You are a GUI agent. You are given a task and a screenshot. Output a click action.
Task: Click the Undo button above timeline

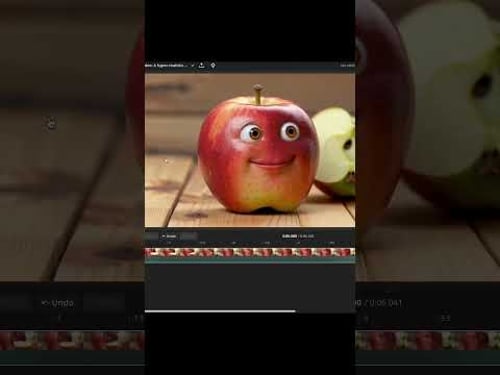(x=169, y=236)
